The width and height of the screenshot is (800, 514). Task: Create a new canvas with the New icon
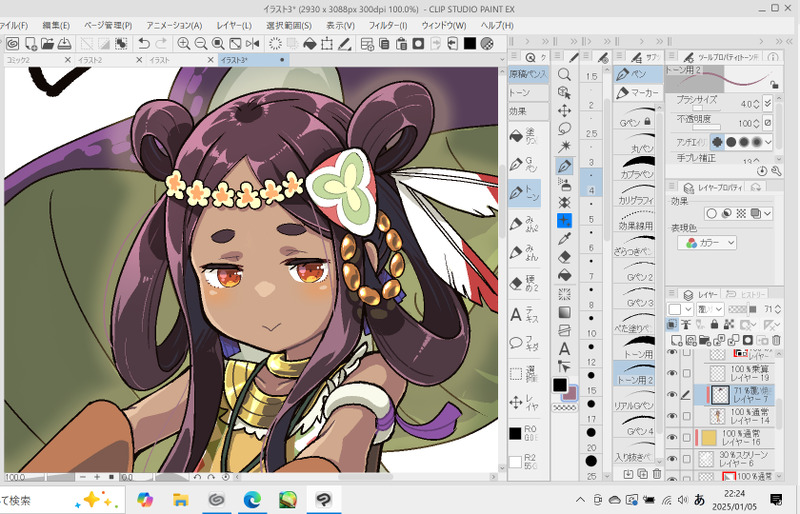(31, 44)
